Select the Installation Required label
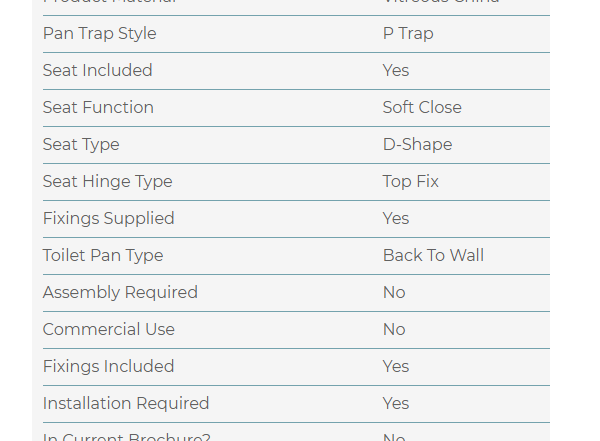Image resolution: width=600 pixels, height=441 pixels. (x=126, y=404)
